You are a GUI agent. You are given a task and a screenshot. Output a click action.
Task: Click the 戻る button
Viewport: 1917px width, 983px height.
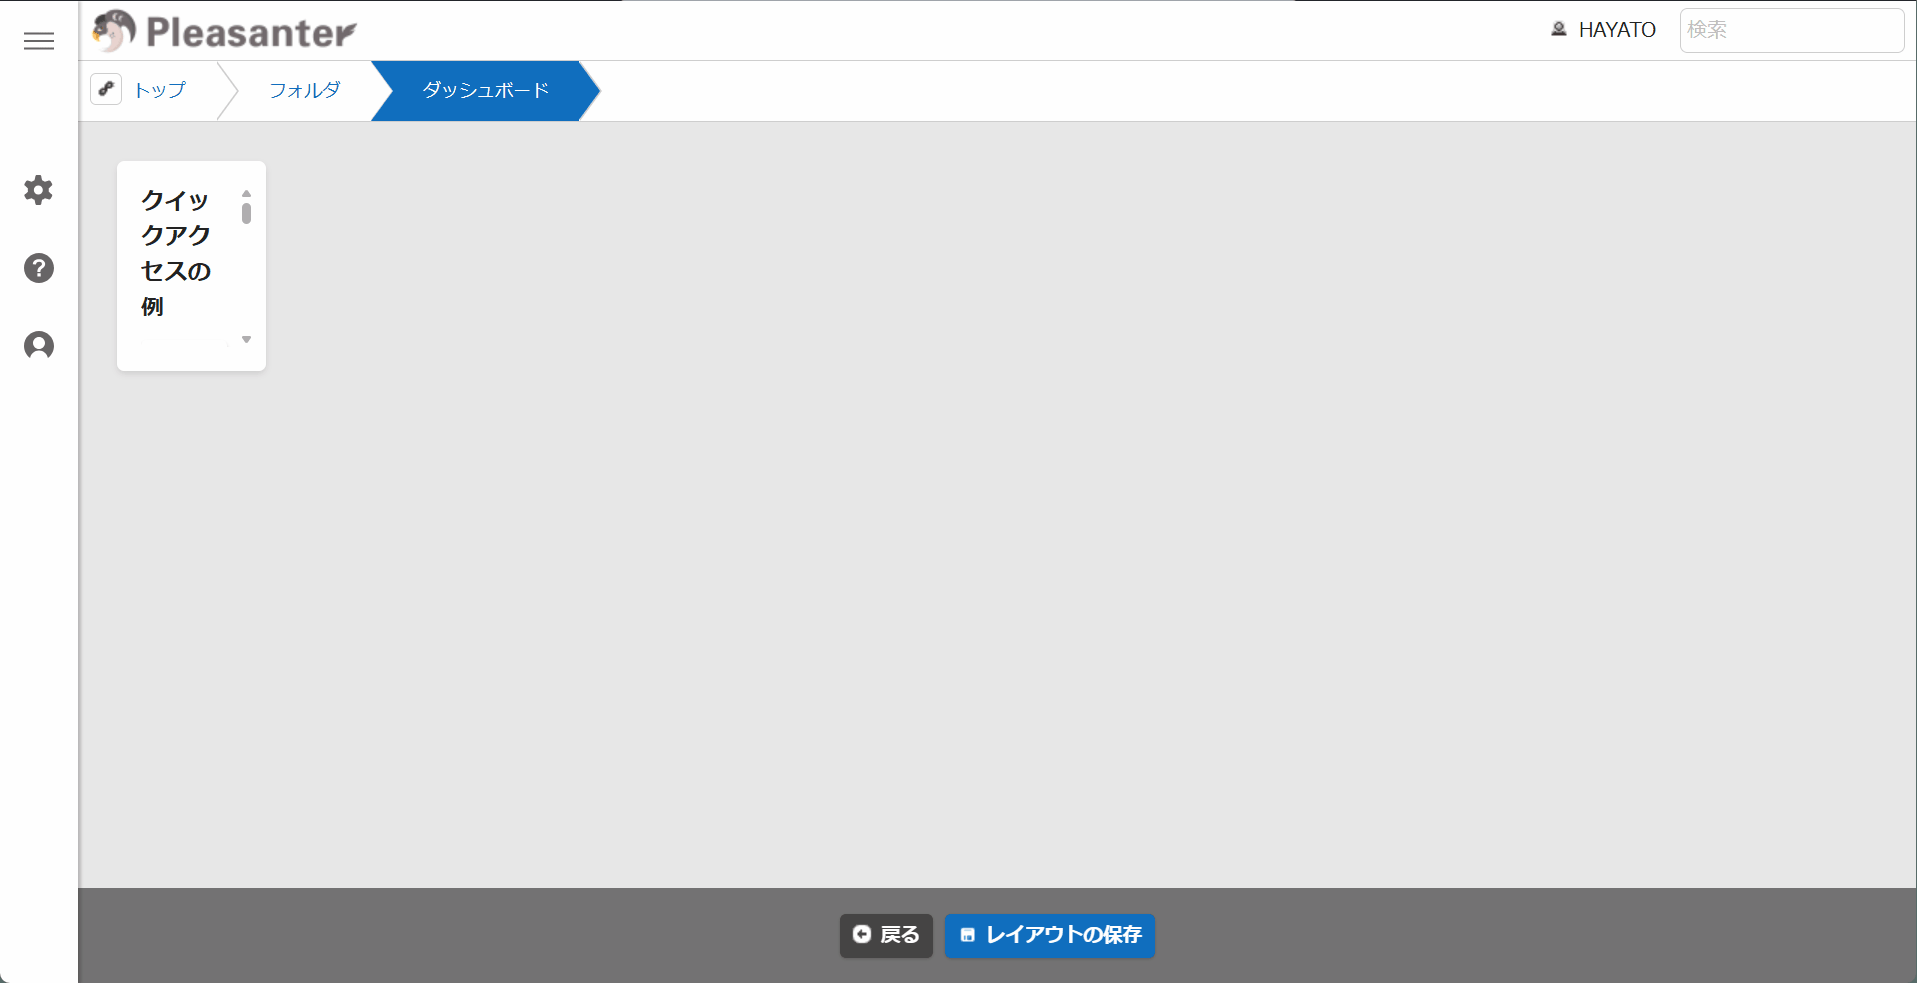tap(886, 935)
